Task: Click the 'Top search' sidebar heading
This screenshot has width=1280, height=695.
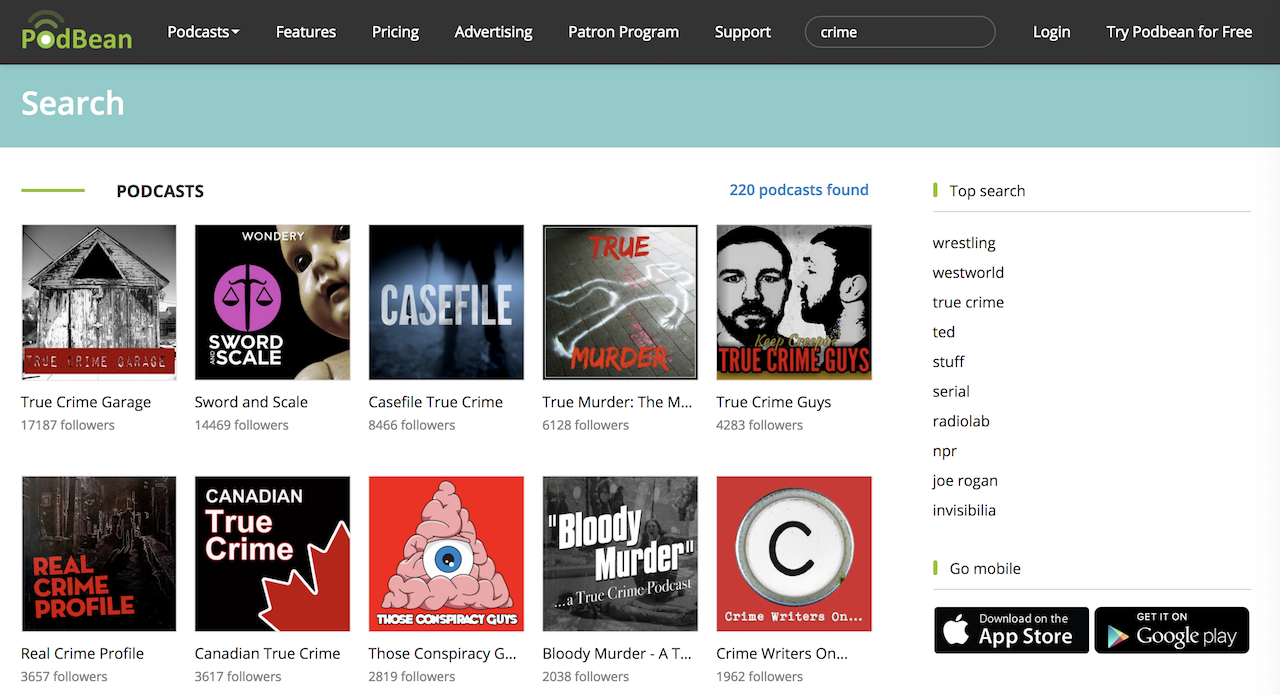Action: (987, 191)
